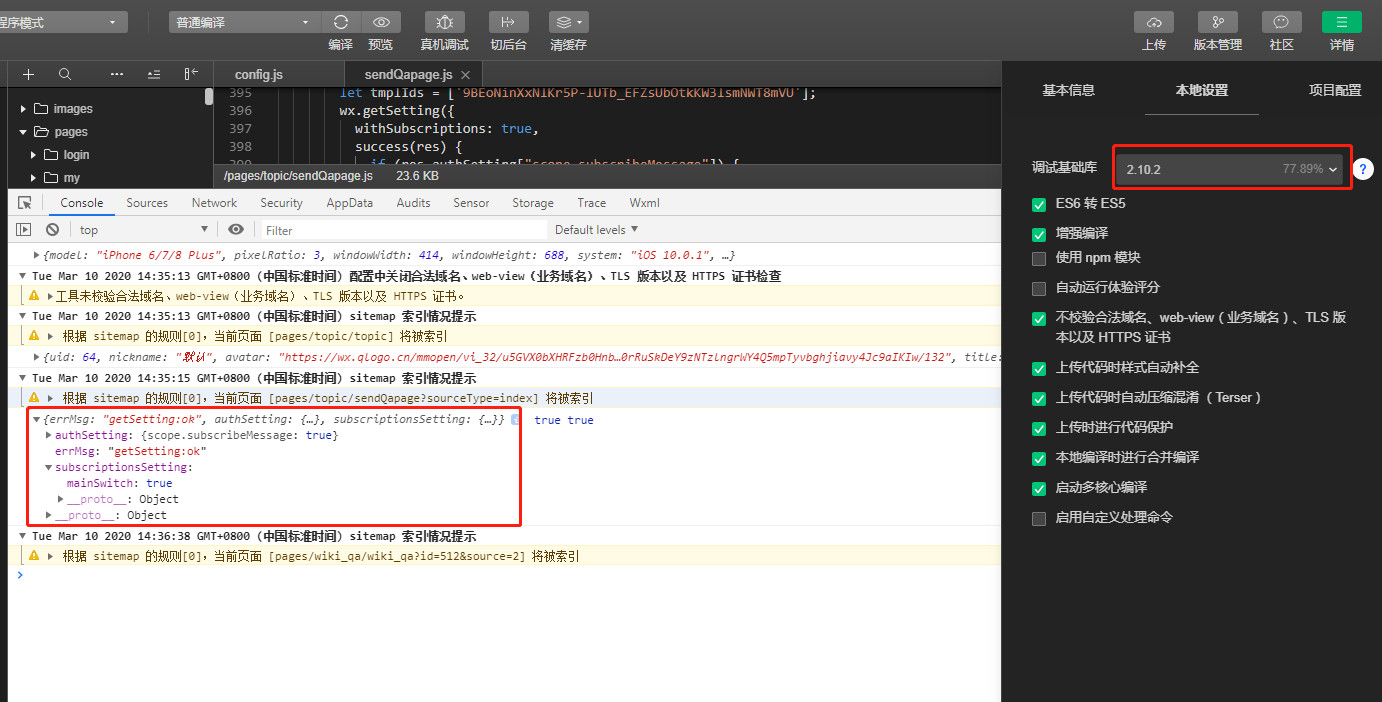Click the console eye live expression icon
This screenshot has height=702, width=1382.
236,230
